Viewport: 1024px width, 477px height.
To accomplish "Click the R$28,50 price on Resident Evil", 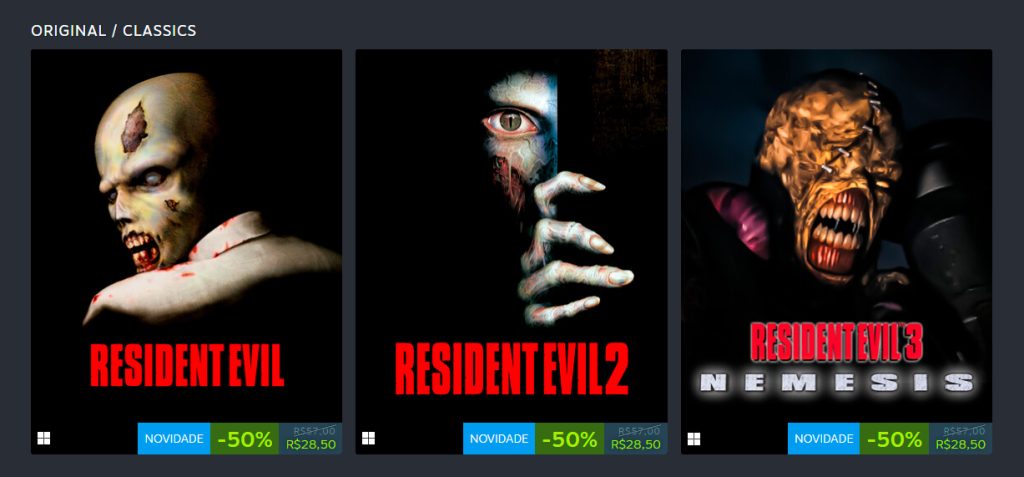I will (311, 445).
